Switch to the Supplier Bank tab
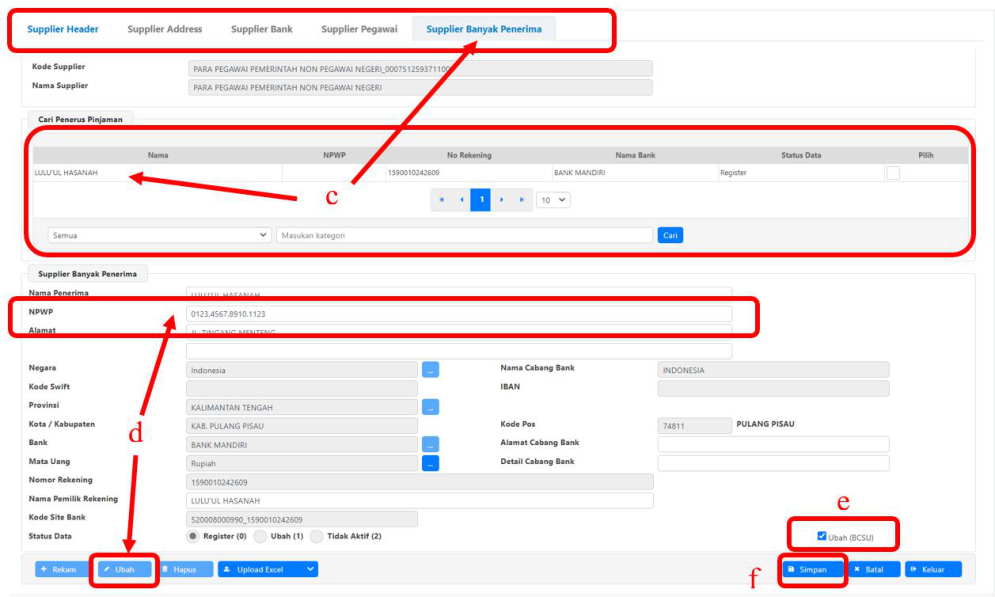This screenshot has width=995, height=597. [262, 29]
